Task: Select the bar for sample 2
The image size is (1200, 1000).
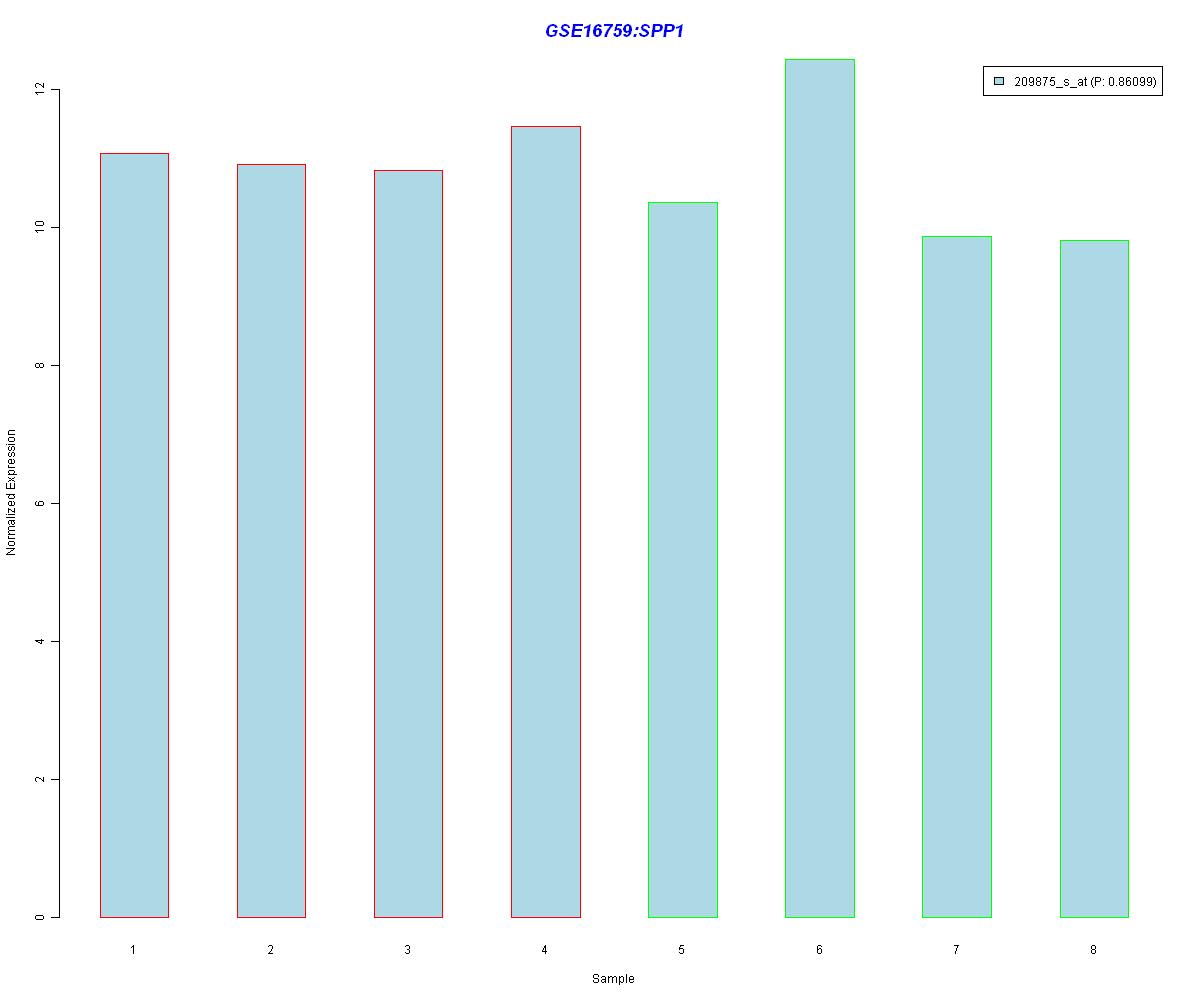Action: 271,540
